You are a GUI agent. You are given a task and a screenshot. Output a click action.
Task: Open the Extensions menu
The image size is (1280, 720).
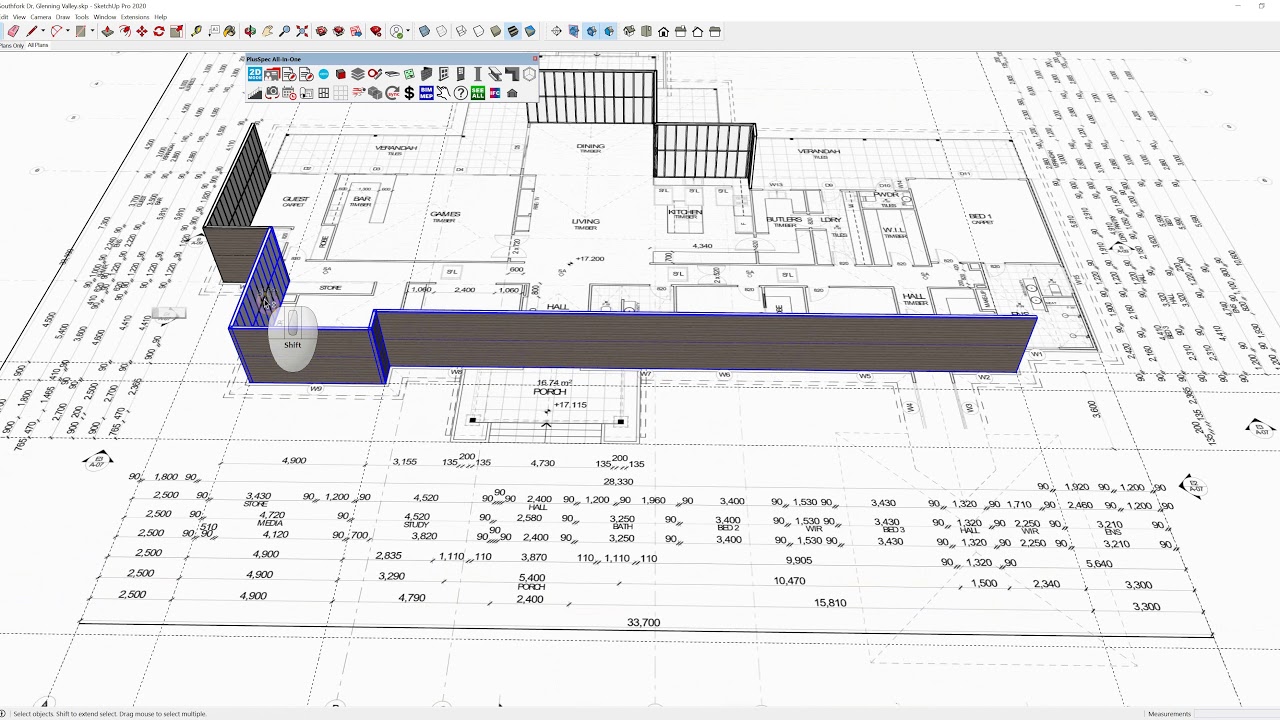tap(135, 17)
